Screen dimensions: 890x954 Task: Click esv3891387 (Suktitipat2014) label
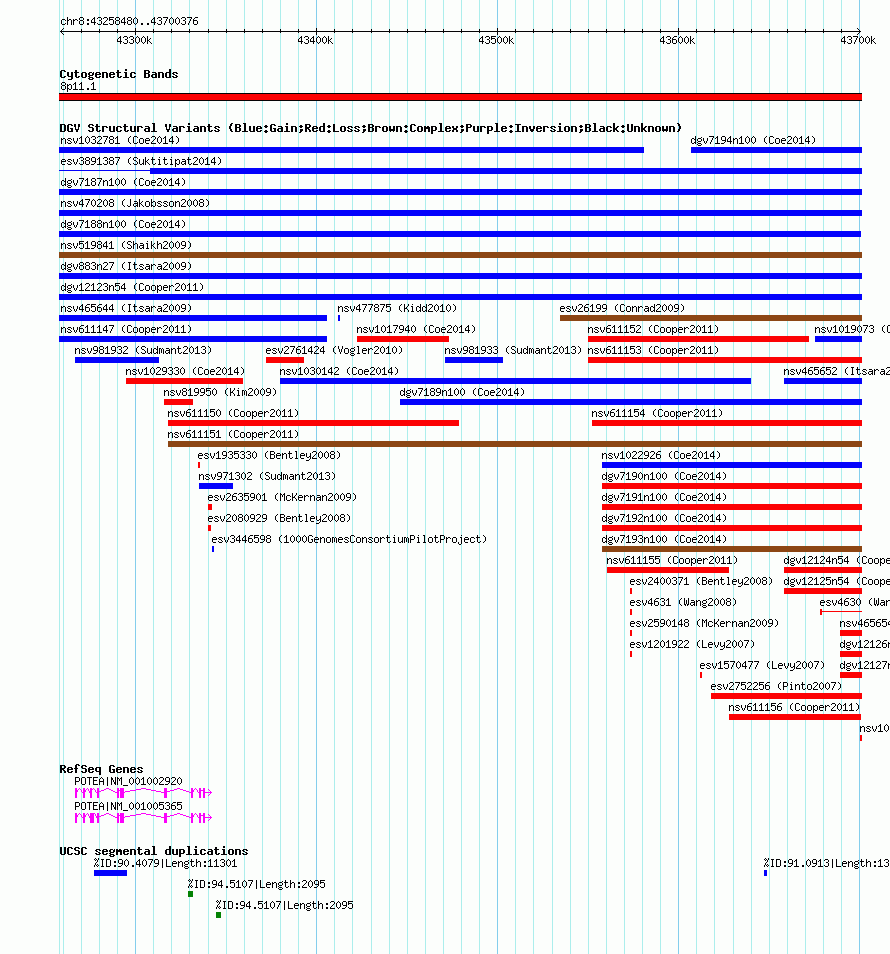(x=141, y=161)
